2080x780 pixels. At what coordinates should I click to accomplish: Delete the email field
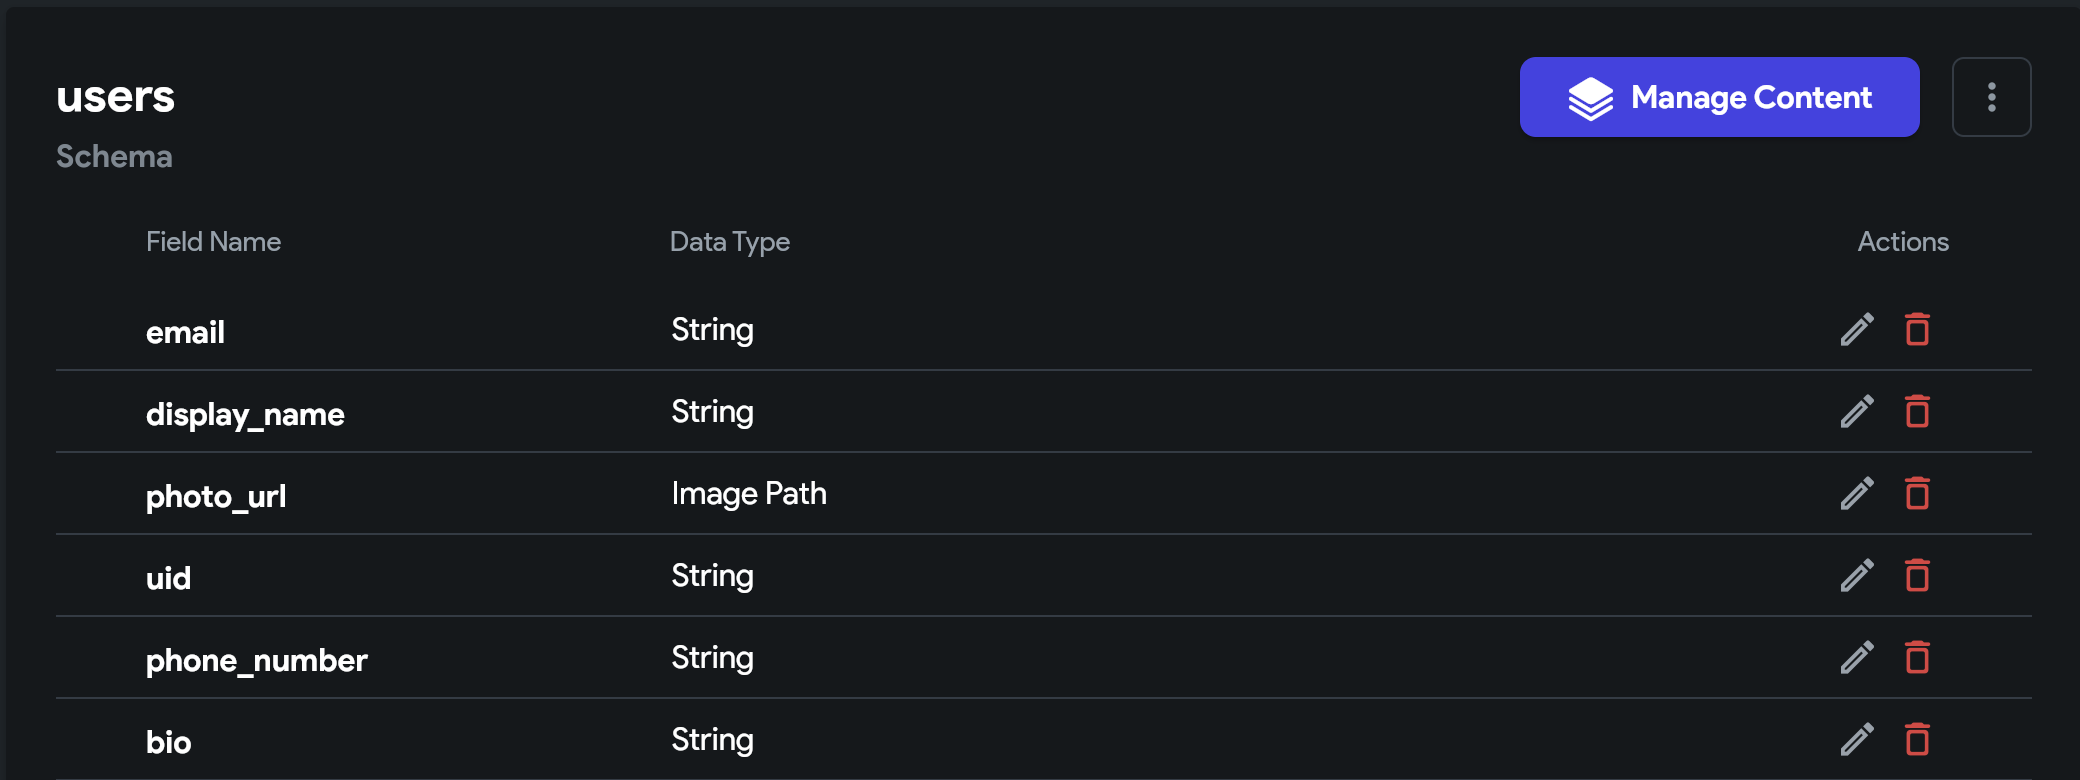[1917, 329]
